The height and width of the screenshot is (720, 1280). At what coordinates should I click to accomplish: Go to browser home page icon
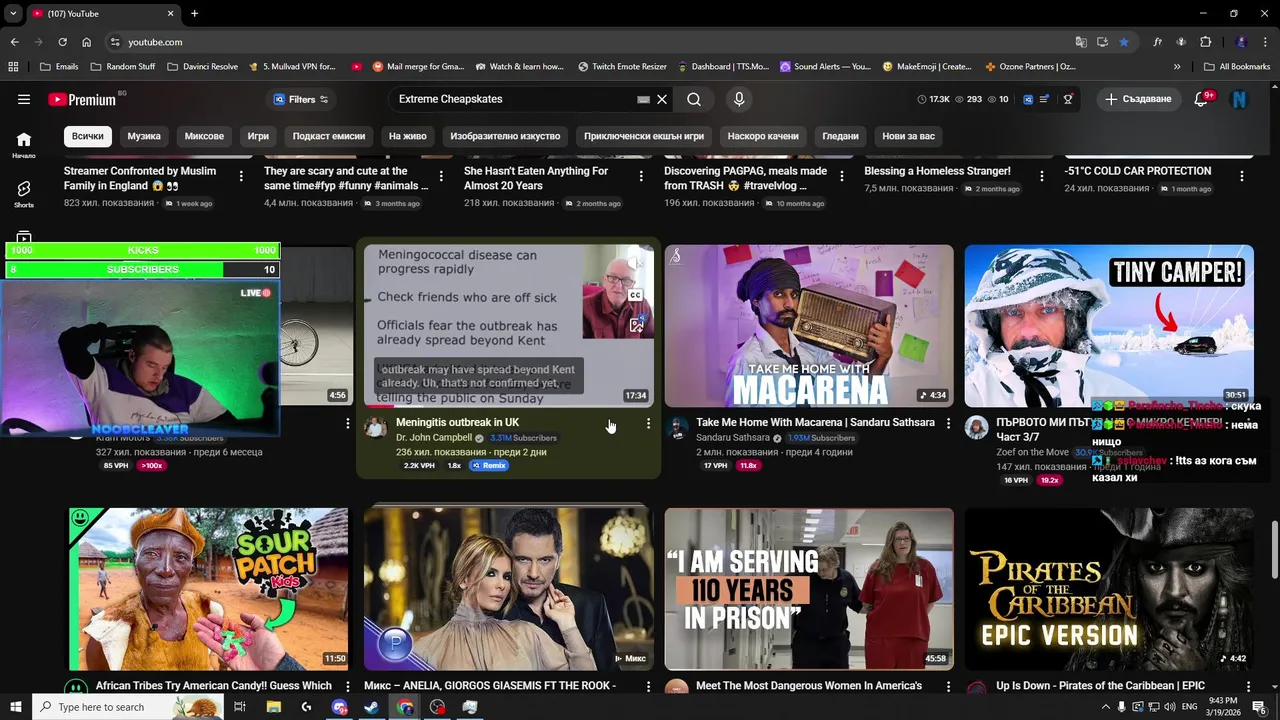pos(86,42)
